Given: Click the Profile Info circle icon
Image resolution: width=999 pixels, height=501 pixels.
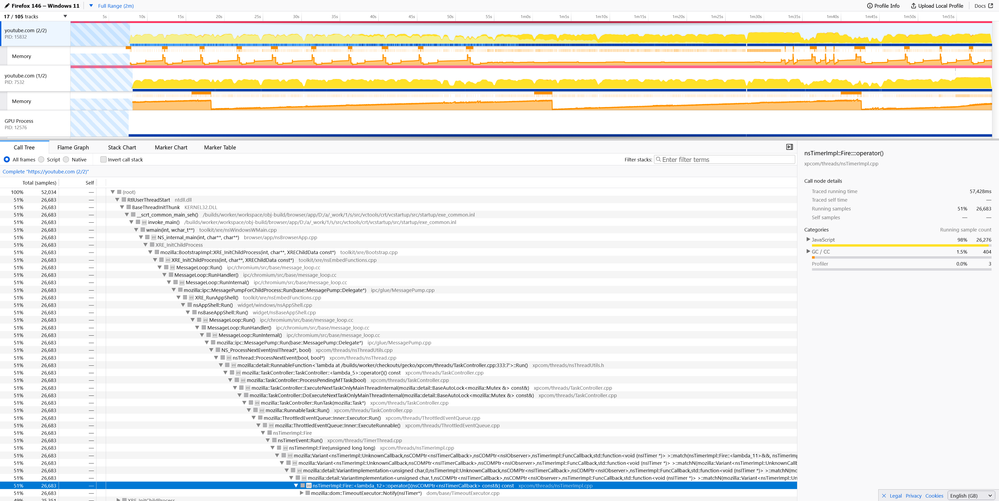Looking at the screenshot, I should tap(870, 6).
